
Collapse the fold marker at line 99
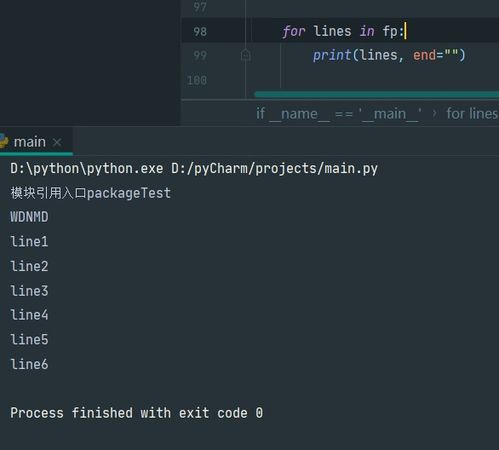click(246, 55)
